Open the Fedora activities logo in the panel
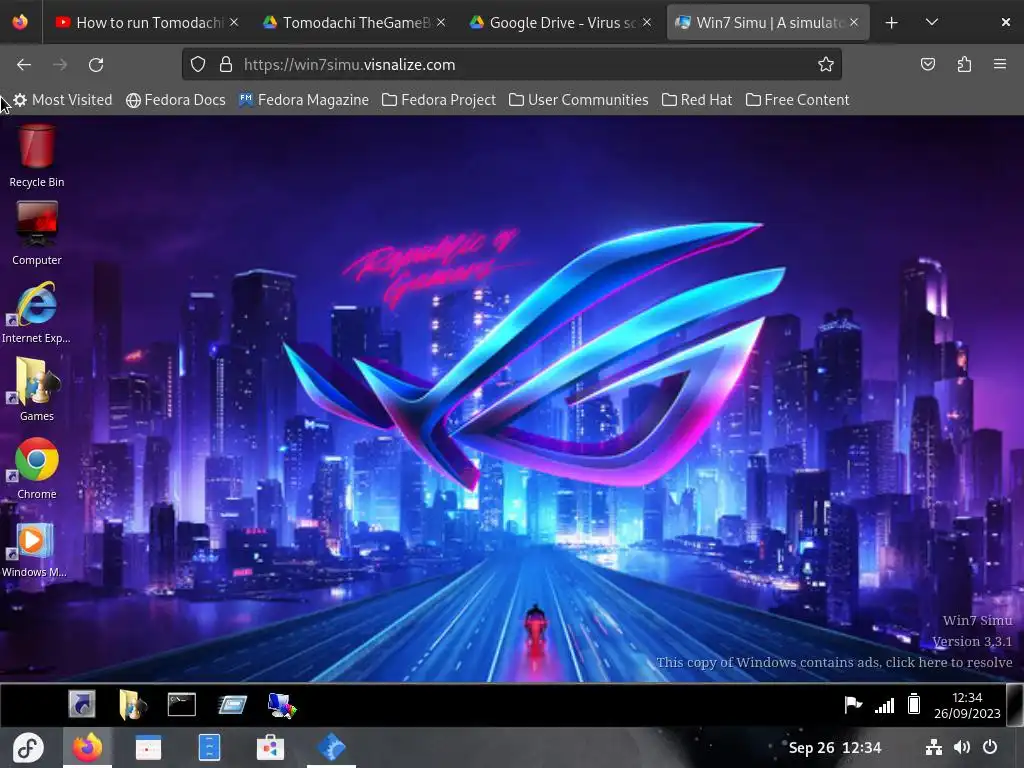Screen dimensions: 1024x768 point(28,748)
